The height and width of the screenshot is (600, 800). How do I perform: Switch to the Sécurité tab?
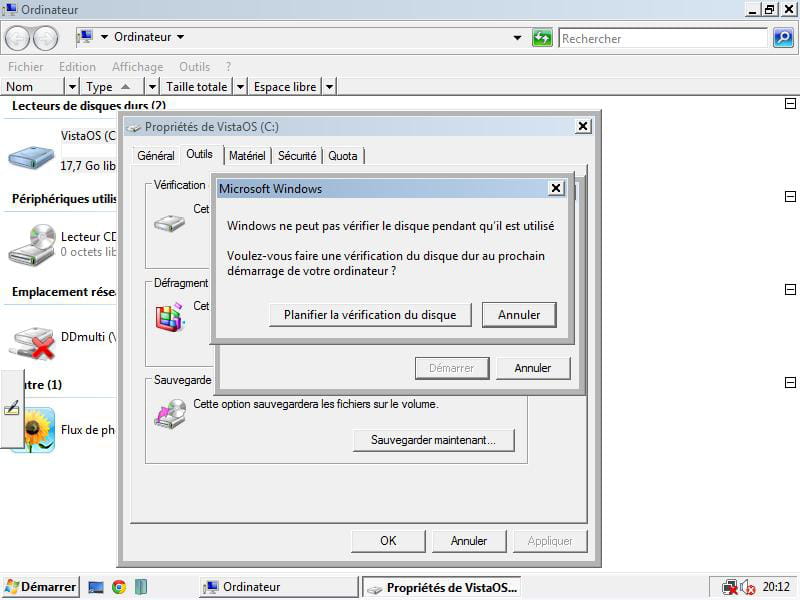point(297,156)
